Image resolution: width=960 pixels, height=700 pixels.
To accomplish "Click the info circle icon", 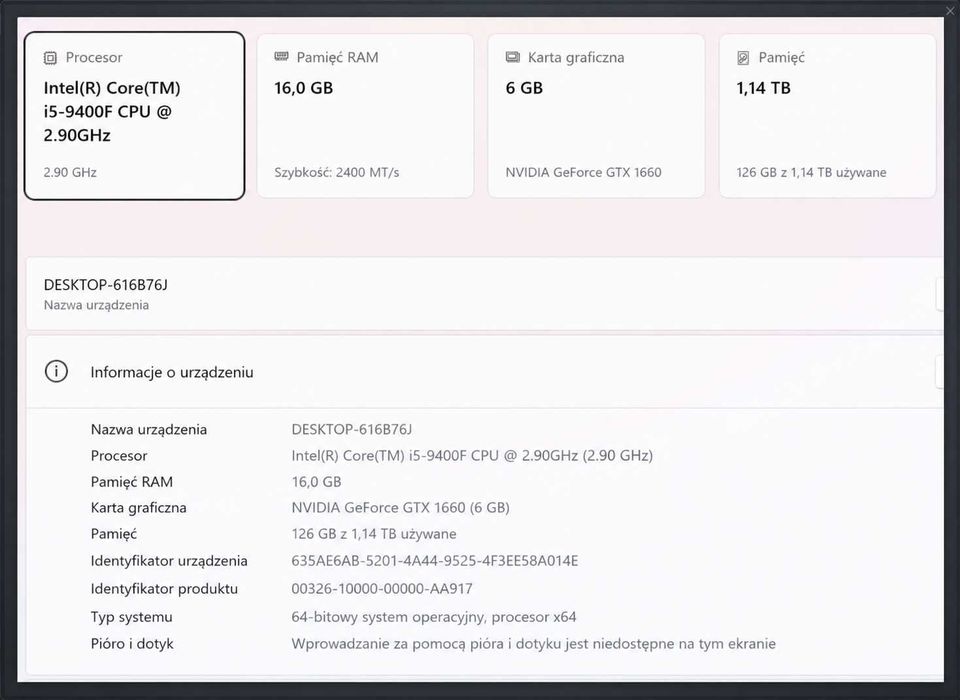I will [56, 371].
